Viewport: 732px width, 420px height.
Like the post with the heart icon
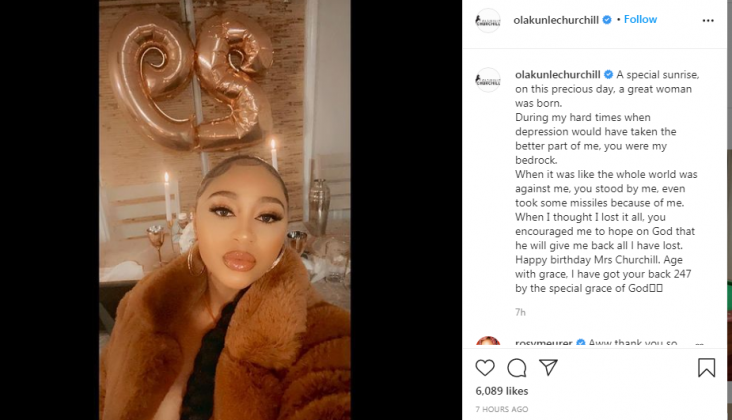(x=485, y=368)
